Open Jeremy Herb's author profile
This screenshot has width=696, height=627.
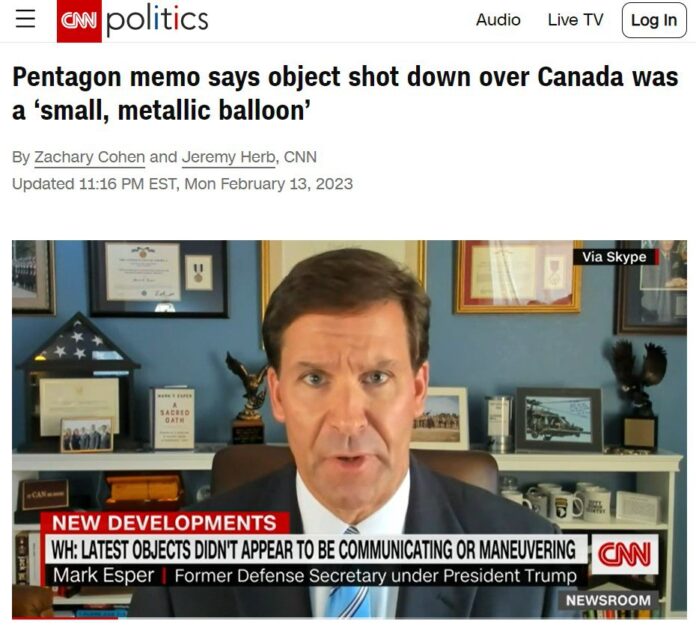pos(229,157)
